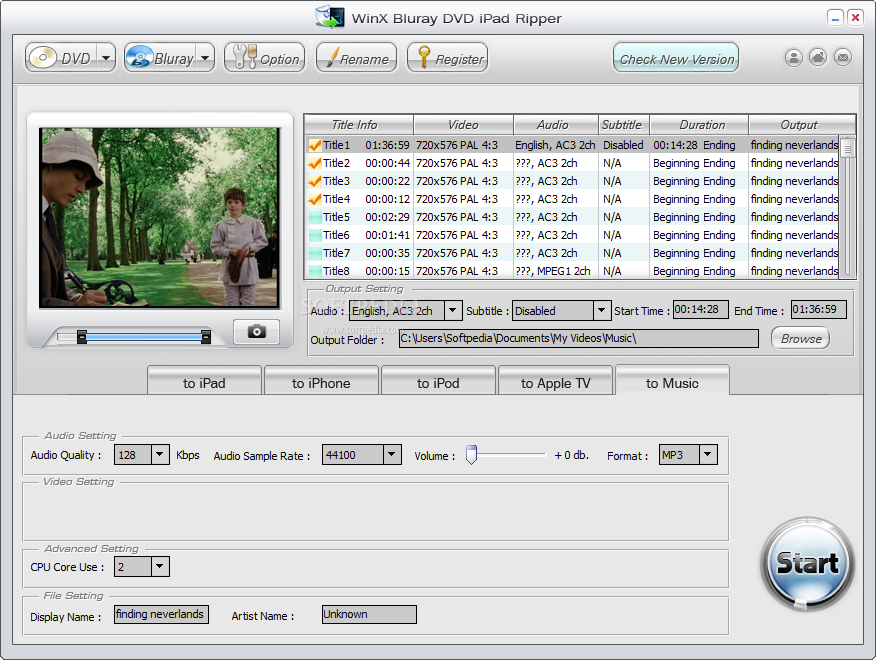This screenshot has height=660, width=876.
Task: Click the Browse output folder button
Action: [x=801, y=339]
